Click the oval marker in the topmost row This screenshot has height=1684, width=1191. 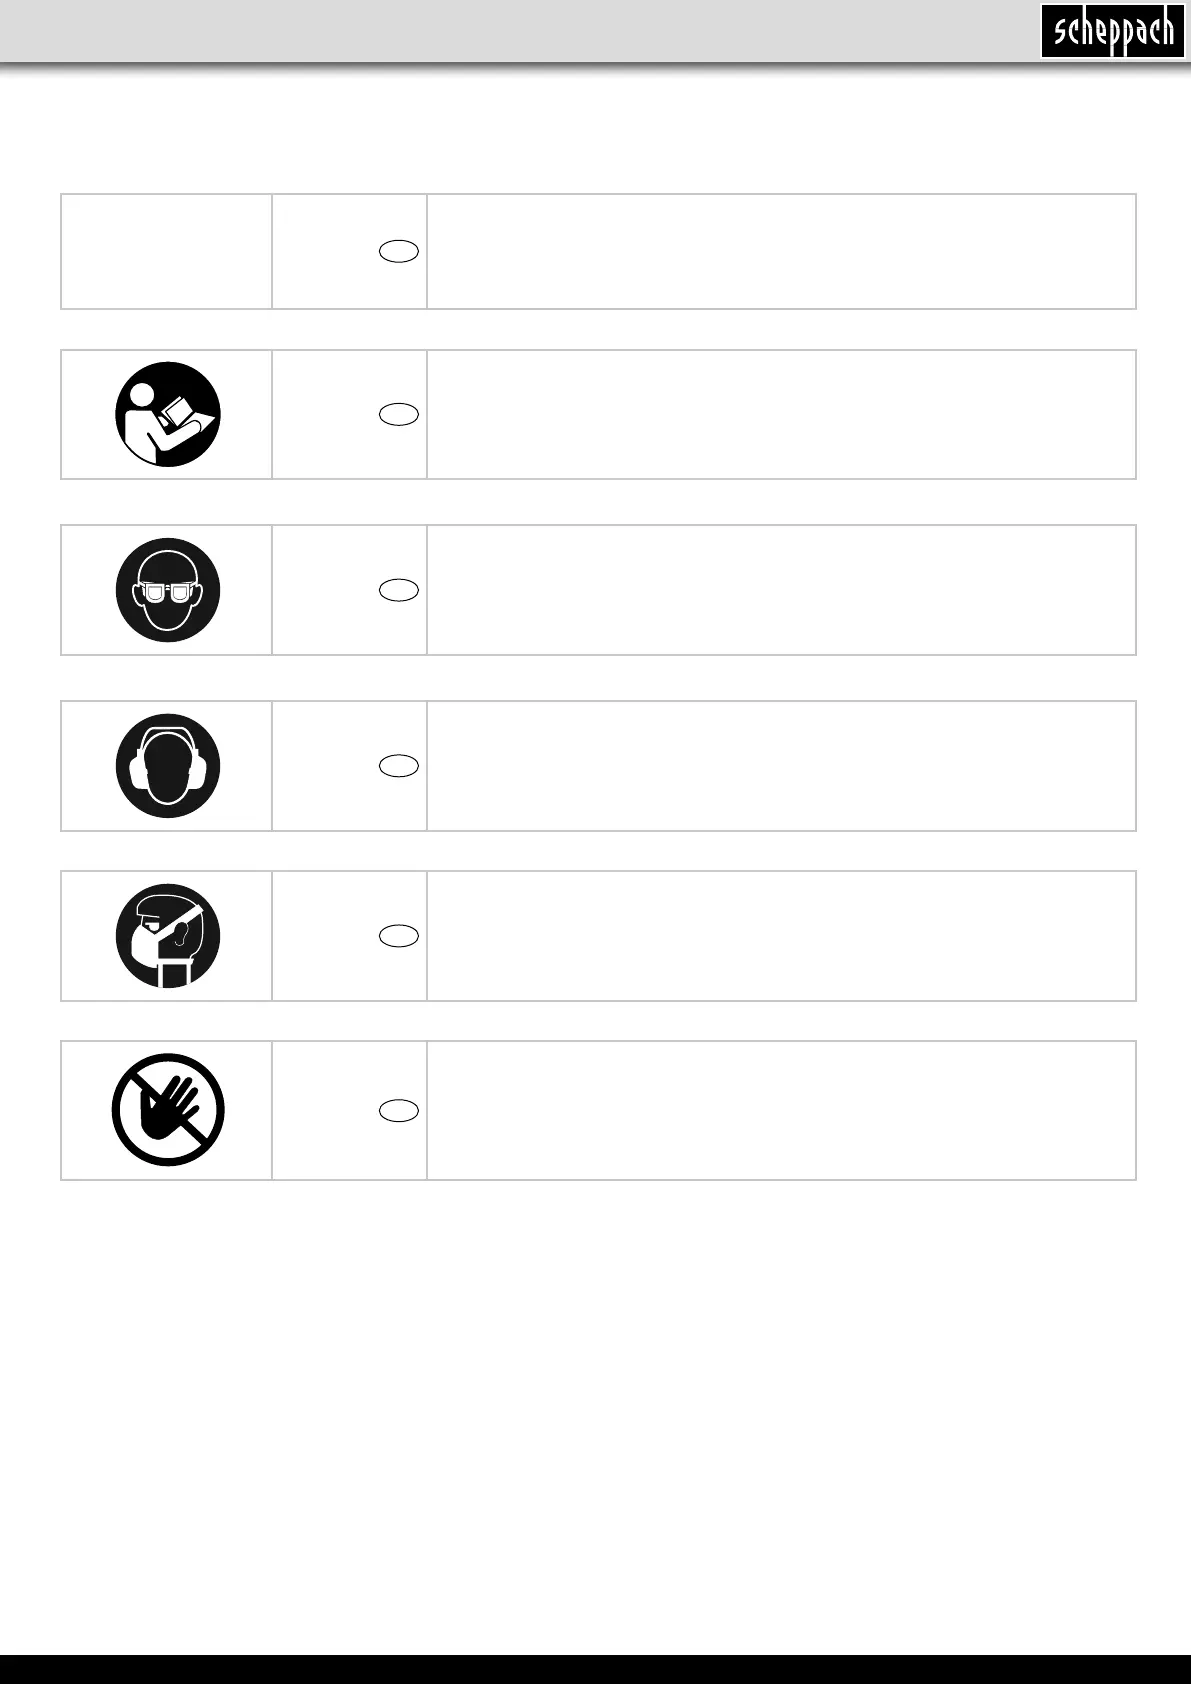[x=399, y=252]
